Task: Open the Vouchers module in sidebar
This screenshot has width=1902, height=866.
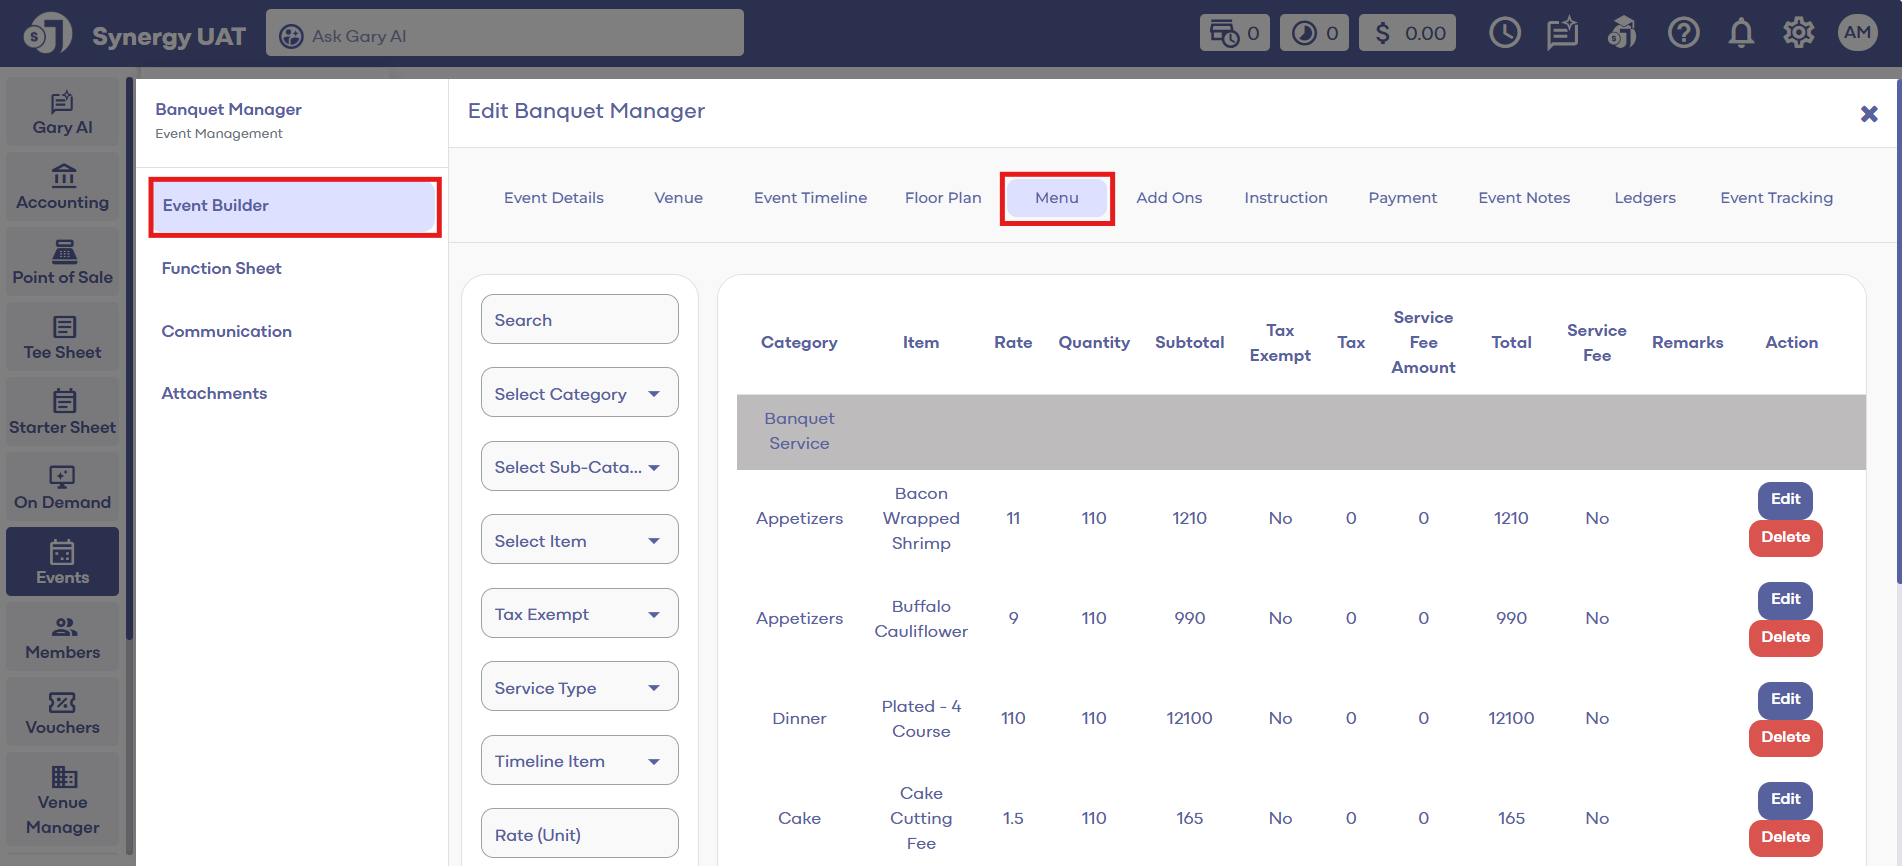Action: (62, 713)
